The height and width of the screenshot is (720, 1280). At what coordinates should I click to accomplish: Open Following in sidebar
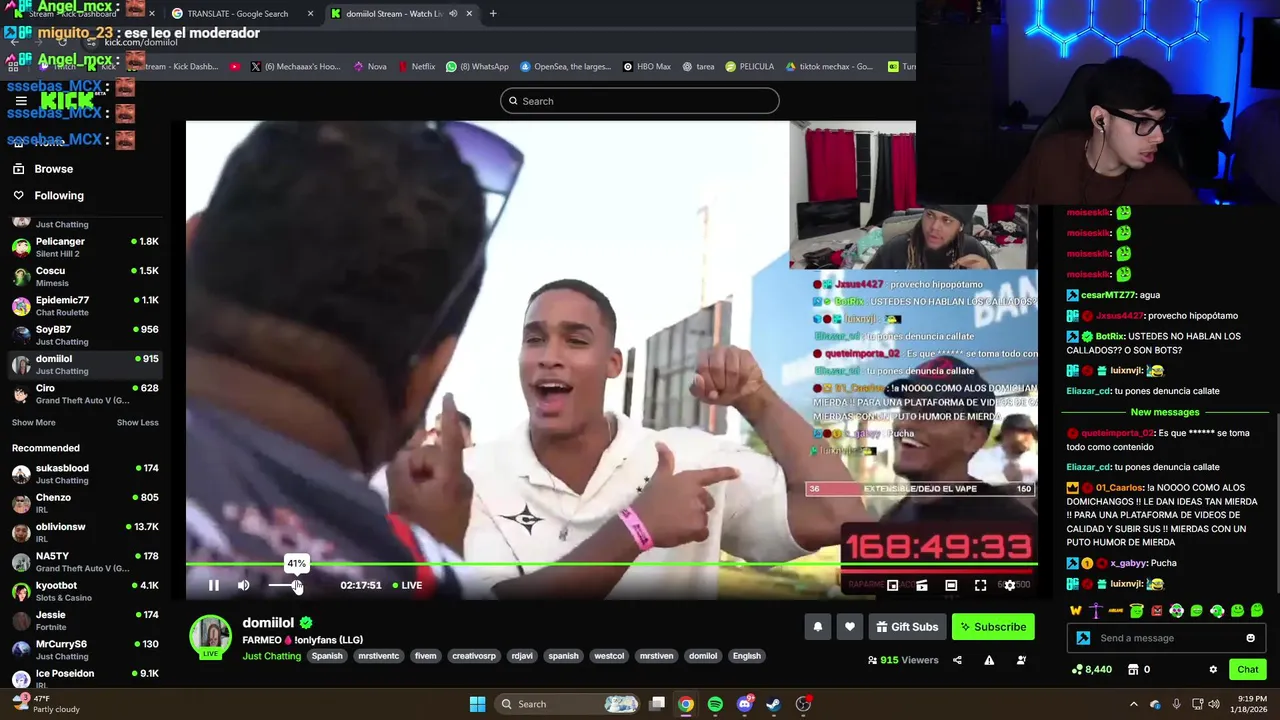(x=58, y=196)
